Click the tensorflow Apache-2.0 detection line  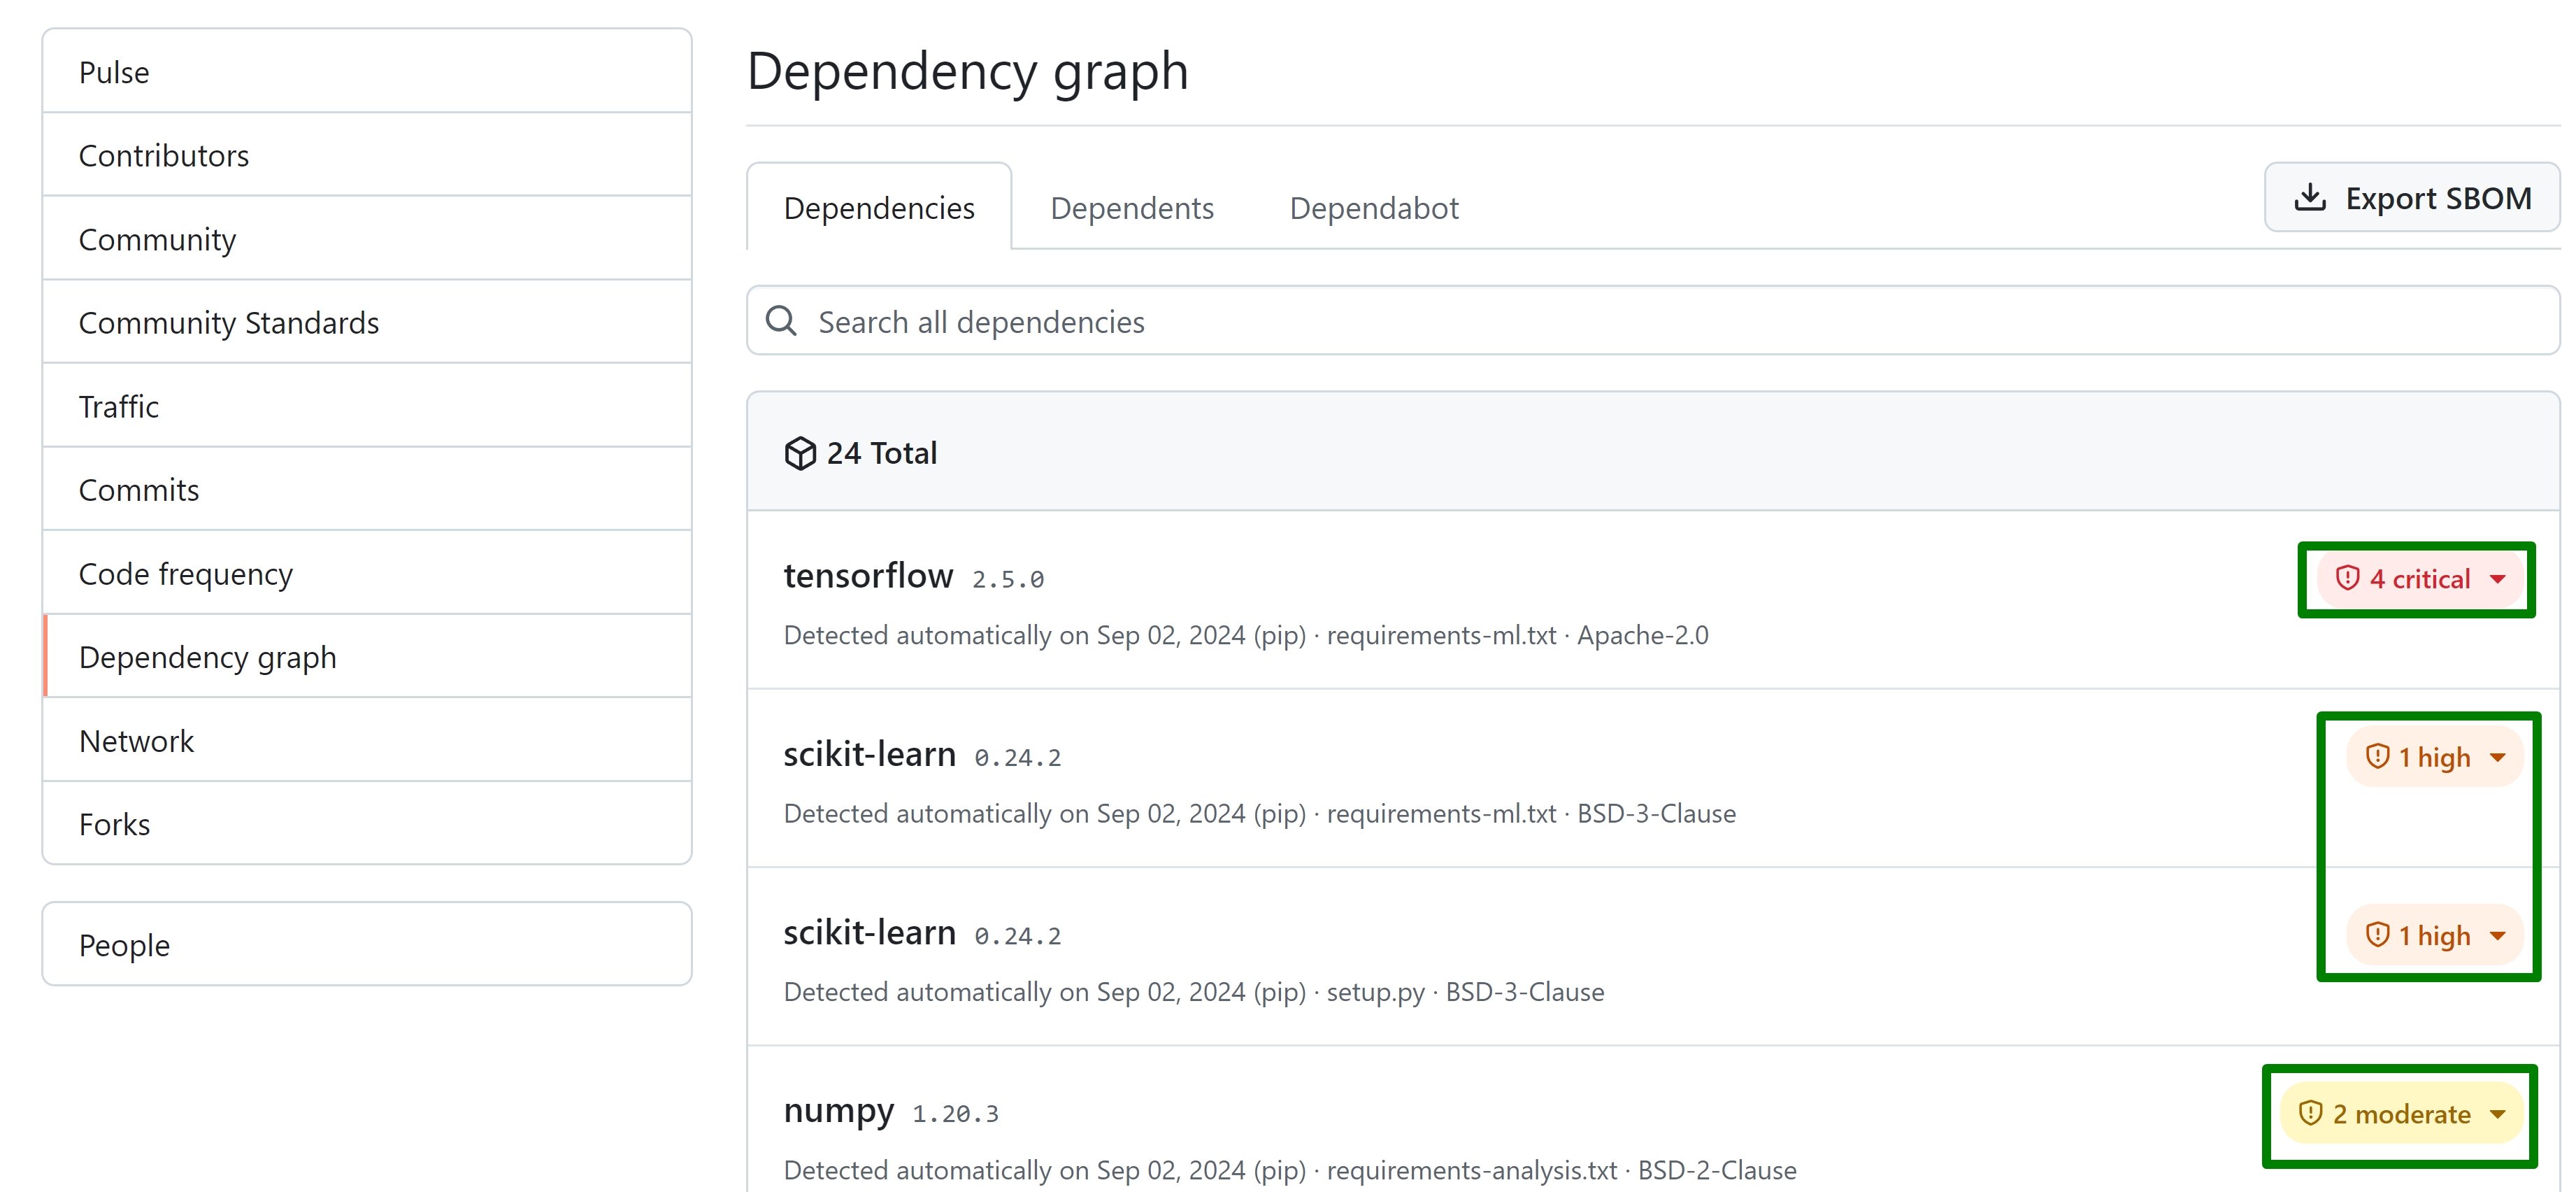(1246, 635)
